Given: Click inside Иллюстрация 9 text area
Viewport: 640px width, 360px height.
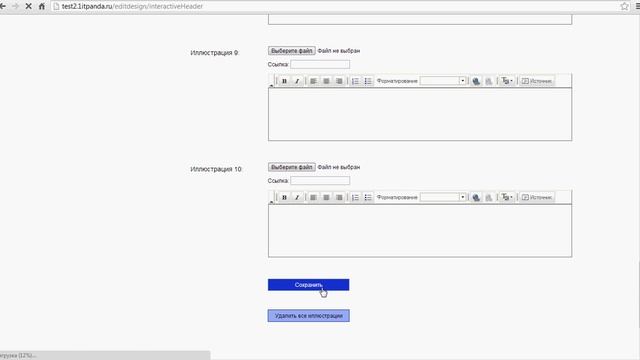Looking at the screenshot, I should coord(420,114).
